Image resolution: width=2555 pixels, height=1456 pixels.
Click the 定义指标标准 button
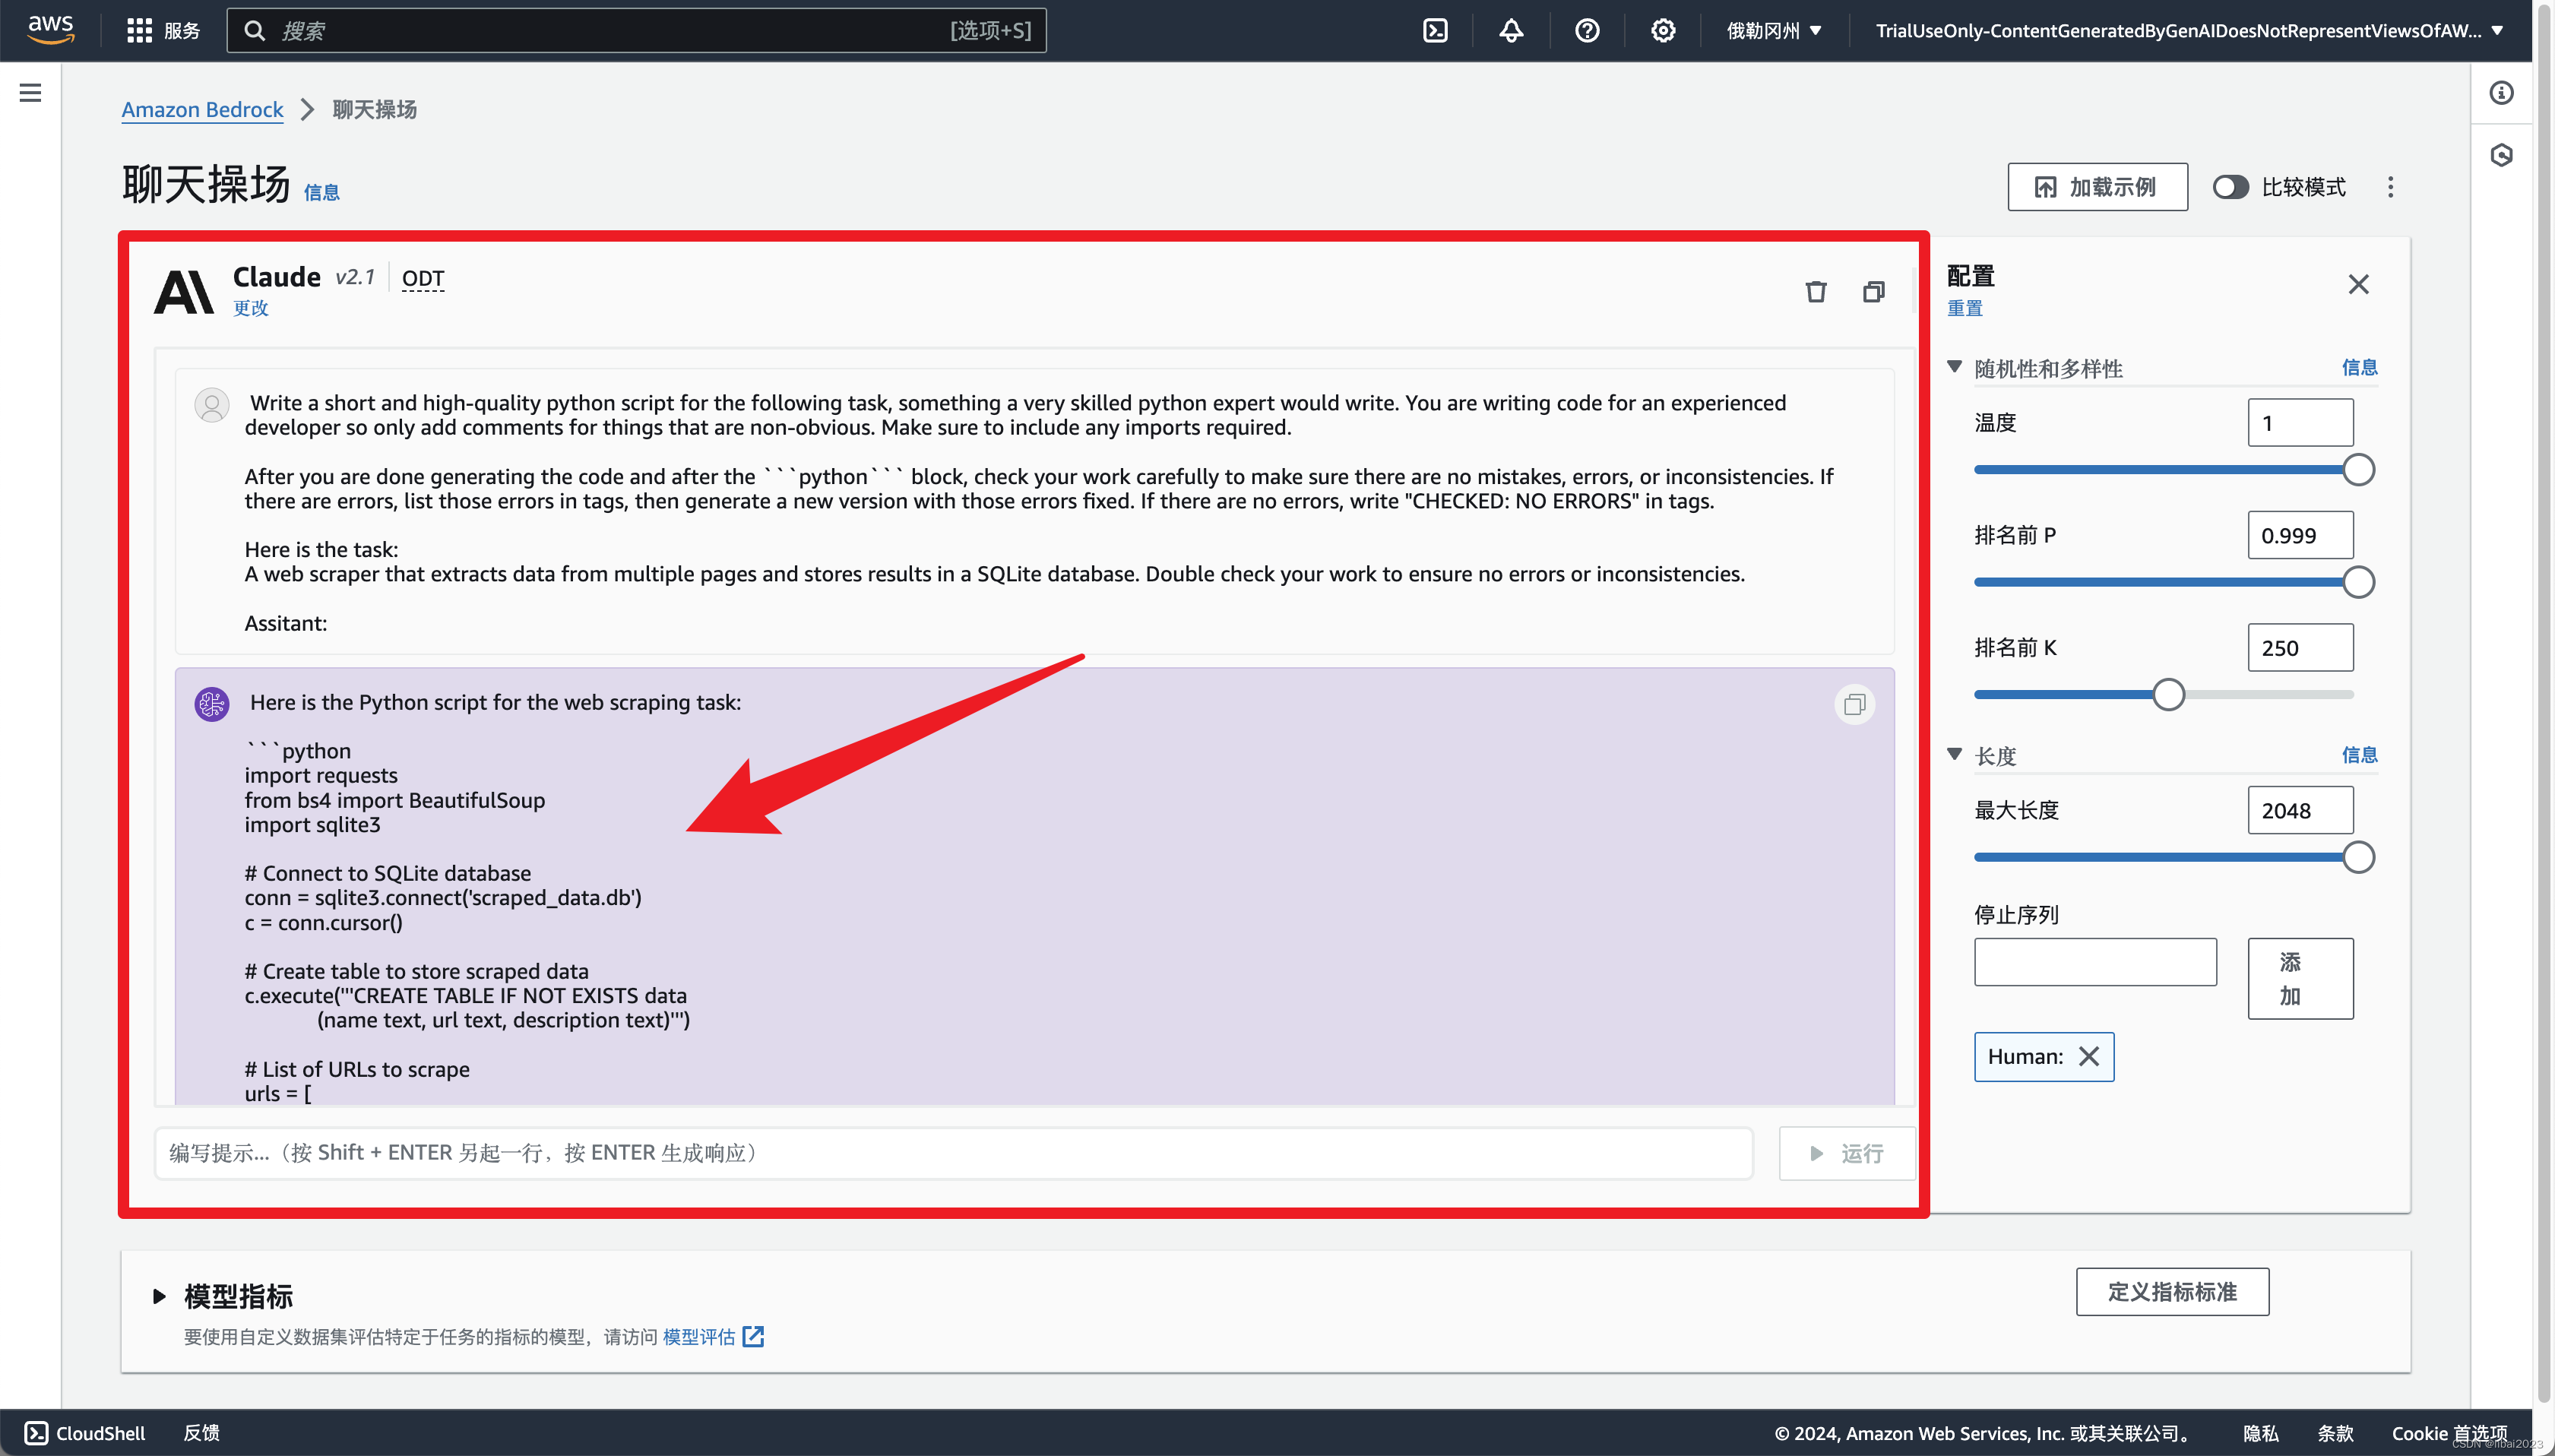pyautogui.click(x=2172, y=1292)
